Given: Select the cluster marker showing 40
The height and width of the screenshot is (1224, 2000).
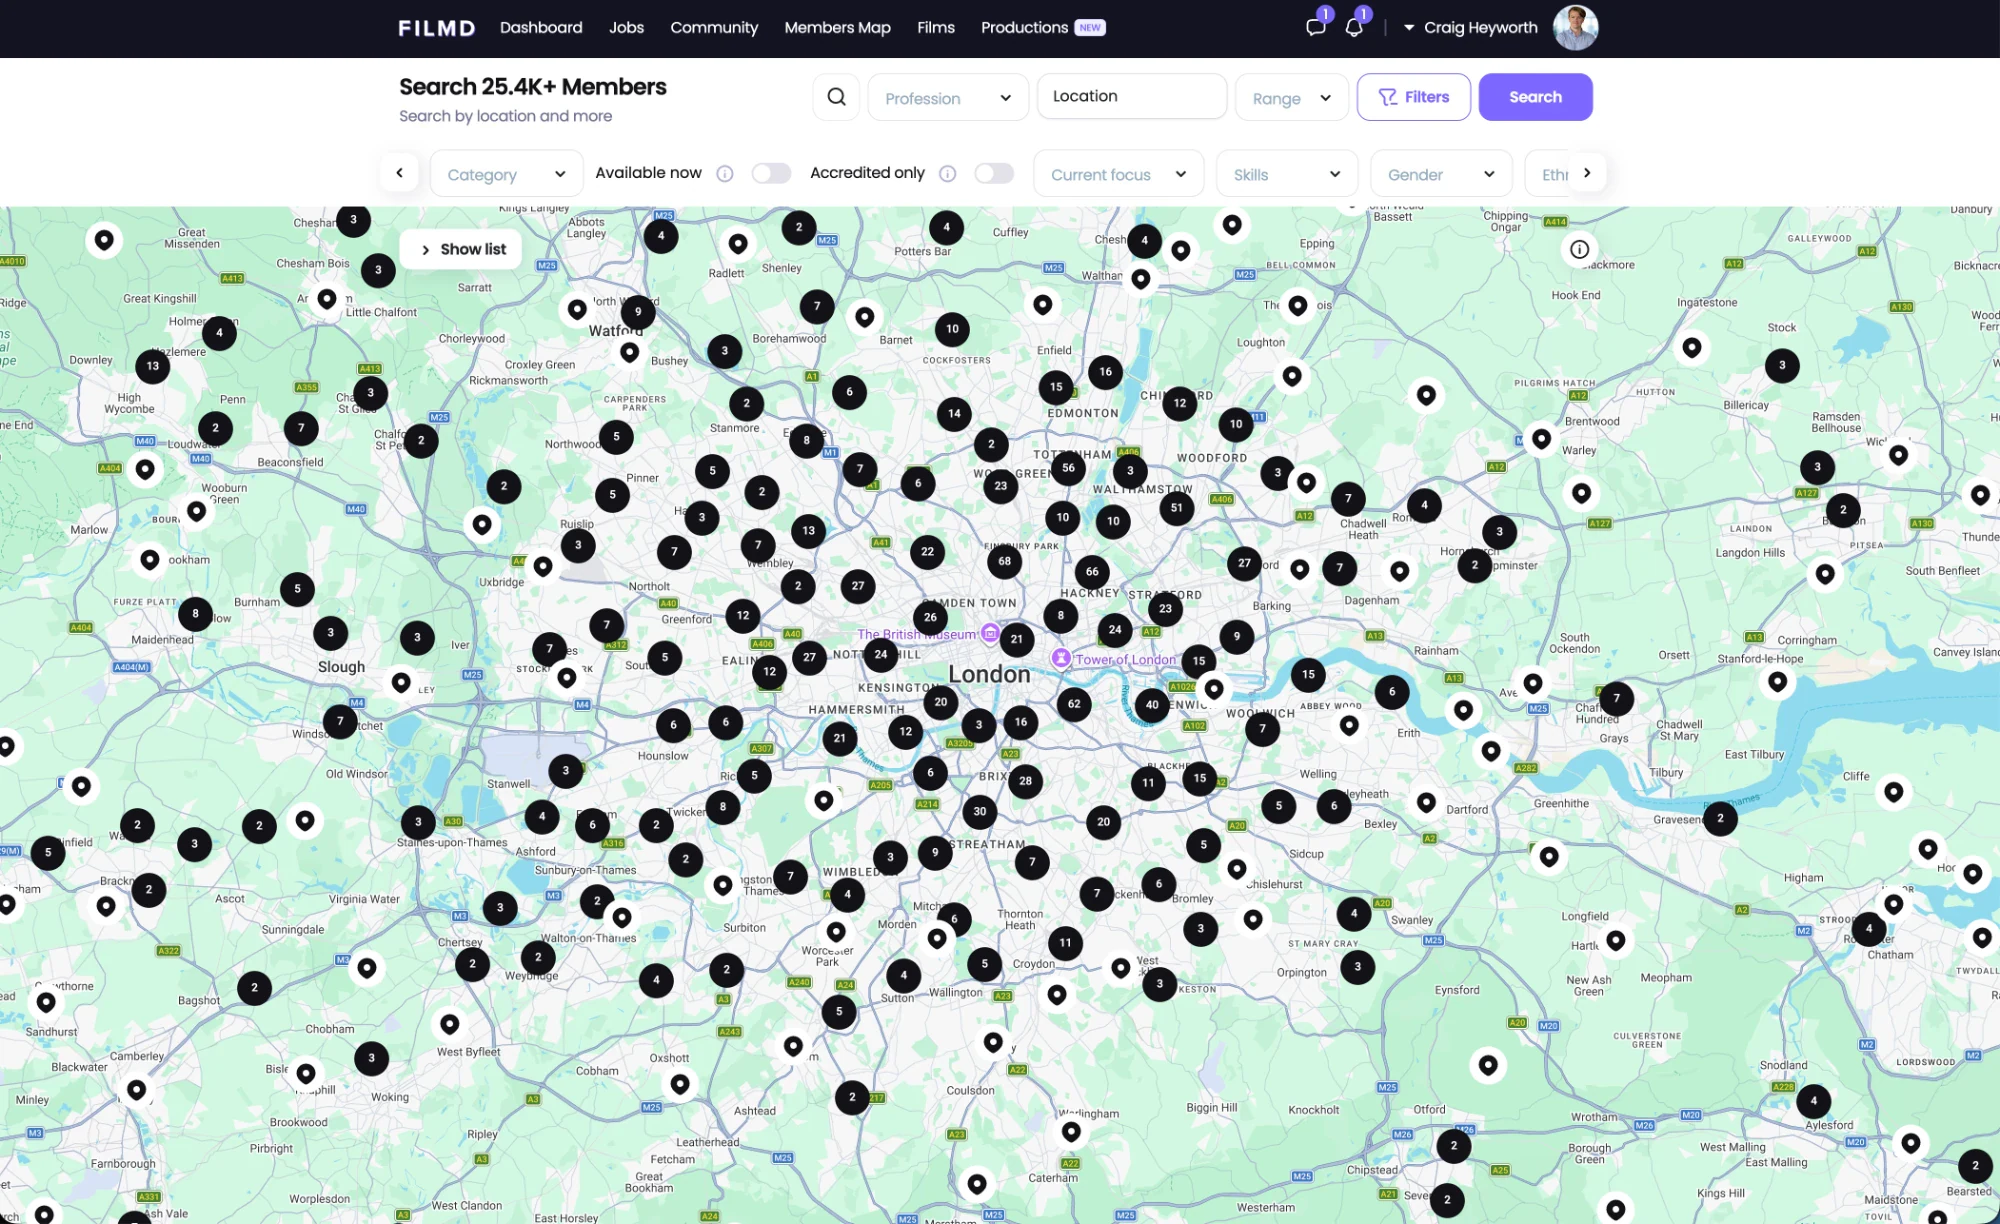Looking at the screenshot, I should [x=1152, y=705].
